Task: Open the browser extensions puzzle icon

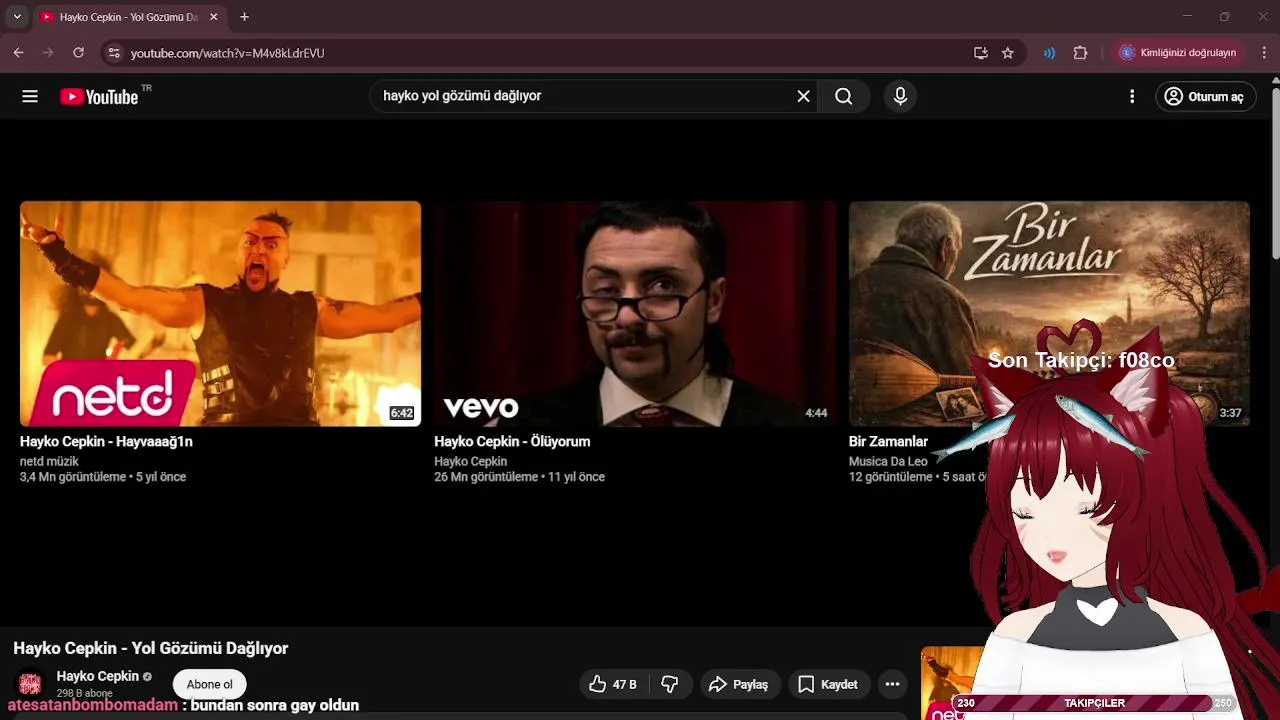Action: [x=1080, y=53]
